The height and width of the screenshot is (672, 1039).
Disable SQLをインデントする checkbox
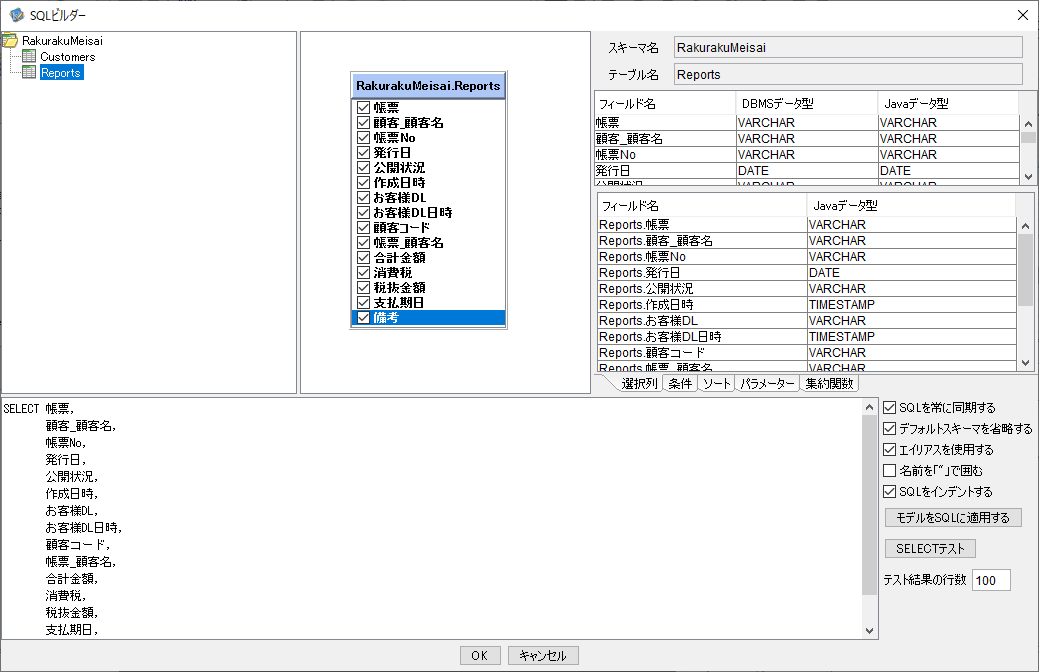[x=890, y=492]
